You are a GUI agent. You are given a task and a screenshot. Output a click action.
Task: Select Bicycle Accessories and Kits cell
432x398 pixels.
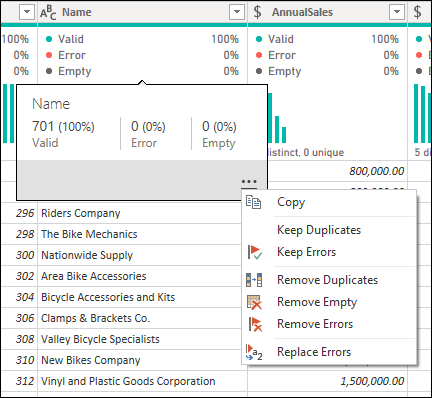(x=140, y=297)
